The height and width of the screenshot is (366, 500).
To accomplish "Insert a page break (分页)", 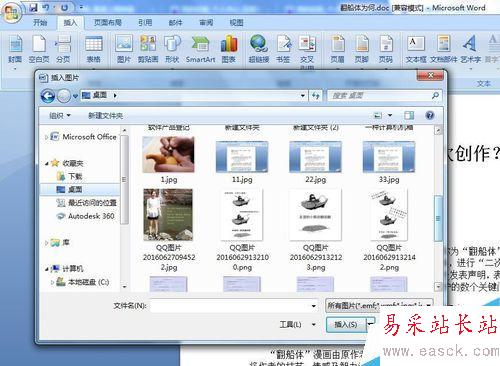I will coord(63,49).
